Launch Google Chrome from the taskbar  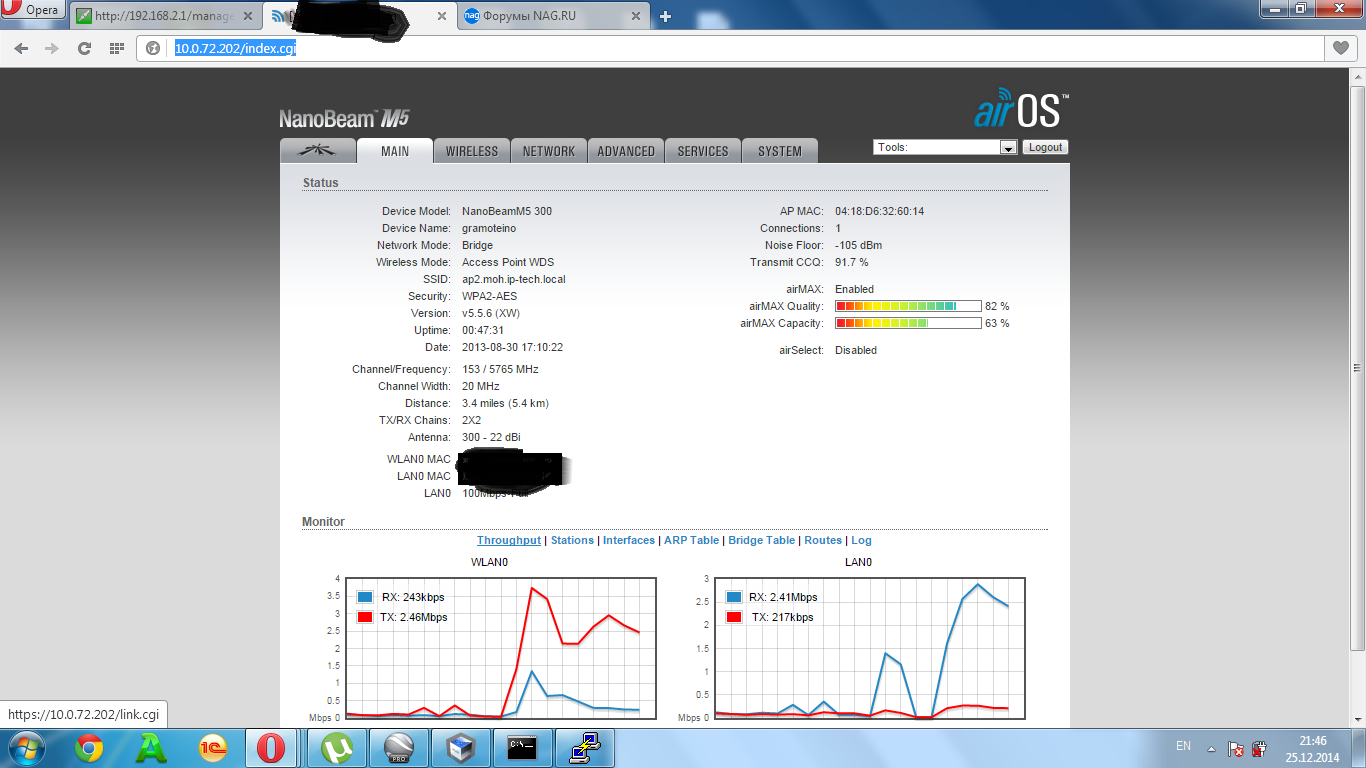[x=89, y=748]
